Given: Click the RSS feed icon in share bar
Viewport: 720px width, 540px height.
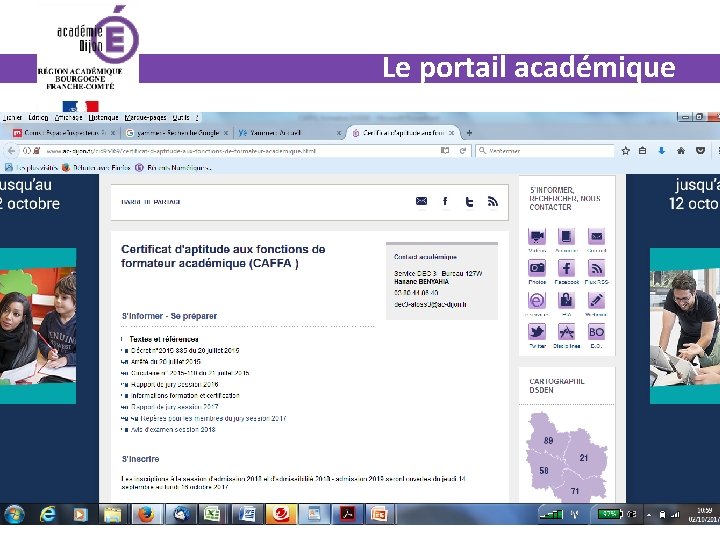Looking at the screenshot, I should coord(493,201).
